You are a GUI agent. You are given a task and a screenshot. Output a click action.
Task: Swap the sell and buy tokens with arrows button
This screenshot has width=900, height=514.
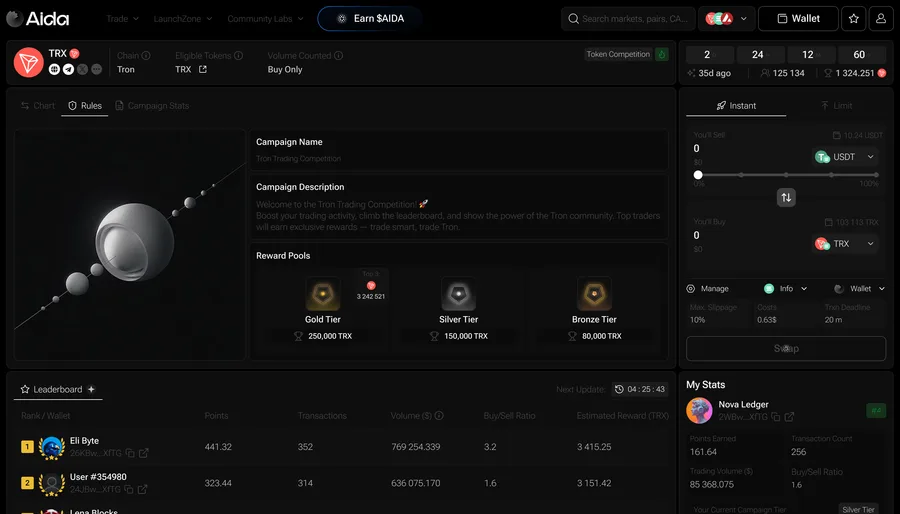[786, 197]
